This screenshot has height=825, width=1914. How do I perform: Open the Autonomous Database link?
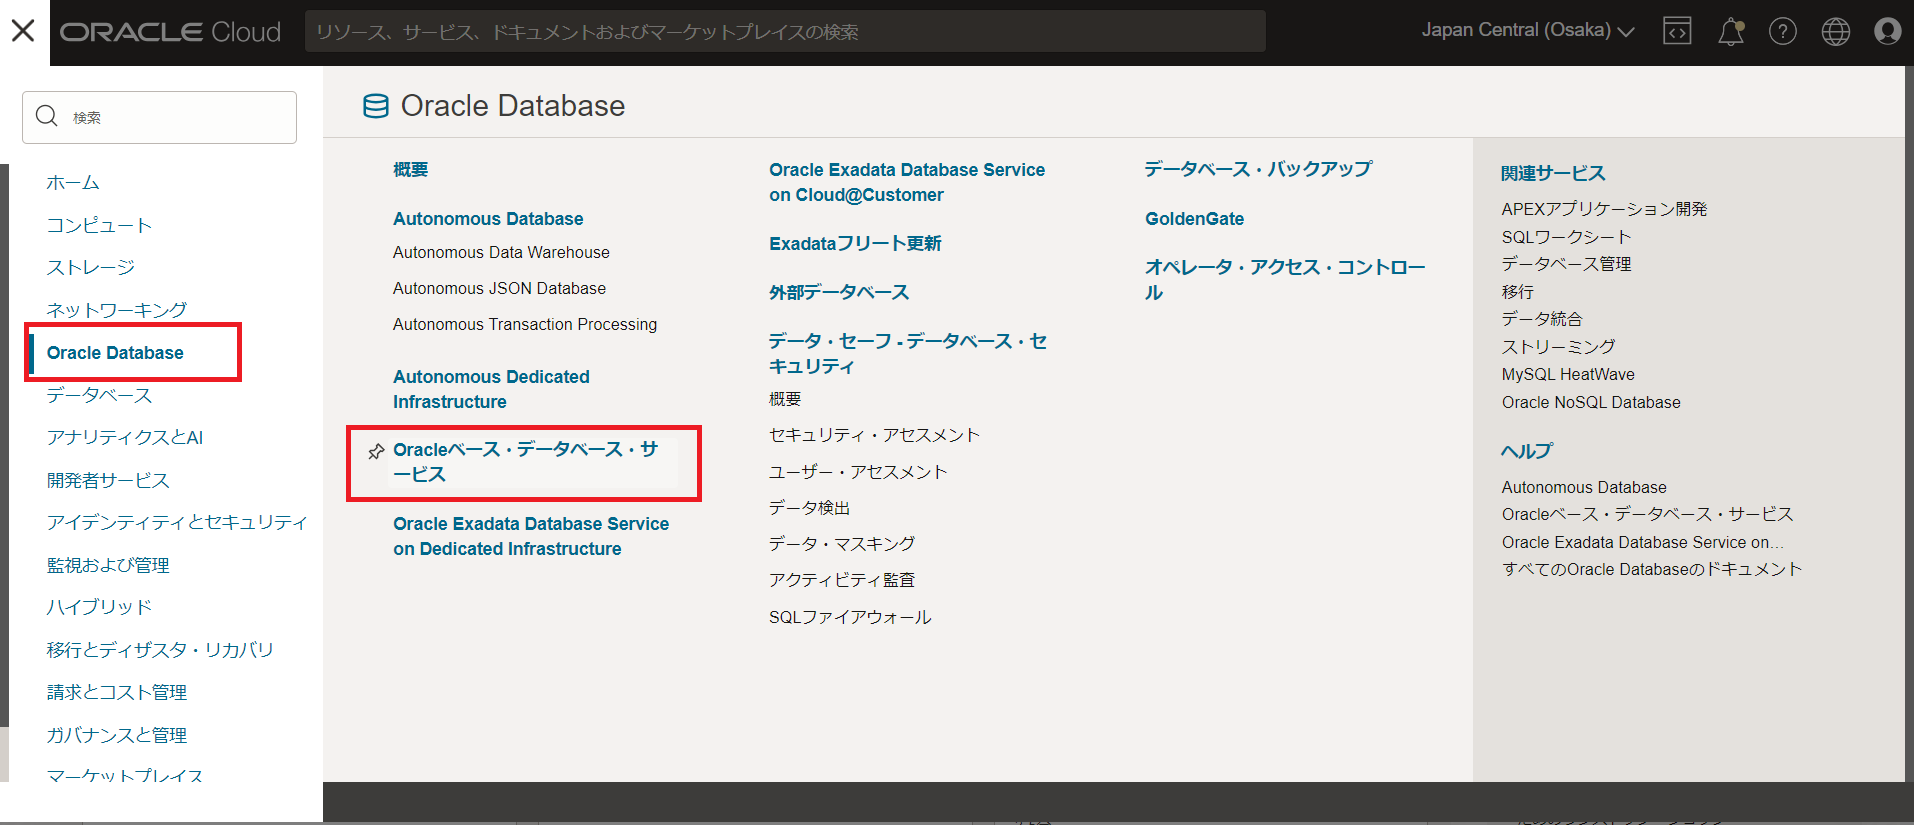pyautogui.click(x=488, y=219)
